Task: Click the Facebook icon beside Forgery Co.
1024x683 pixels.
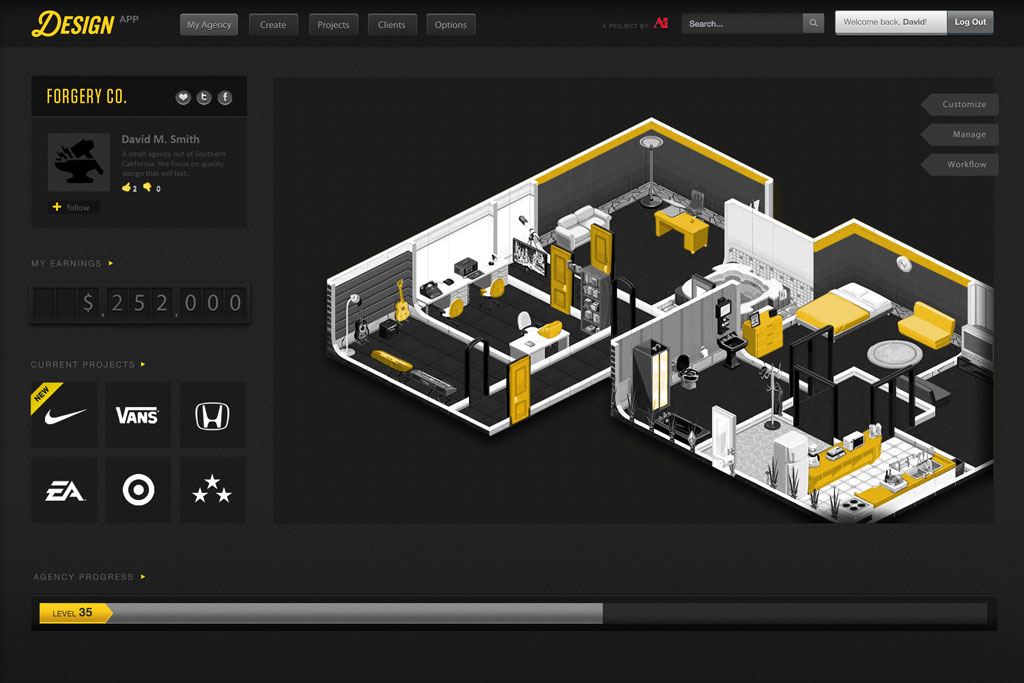Action: click(225, 97)
